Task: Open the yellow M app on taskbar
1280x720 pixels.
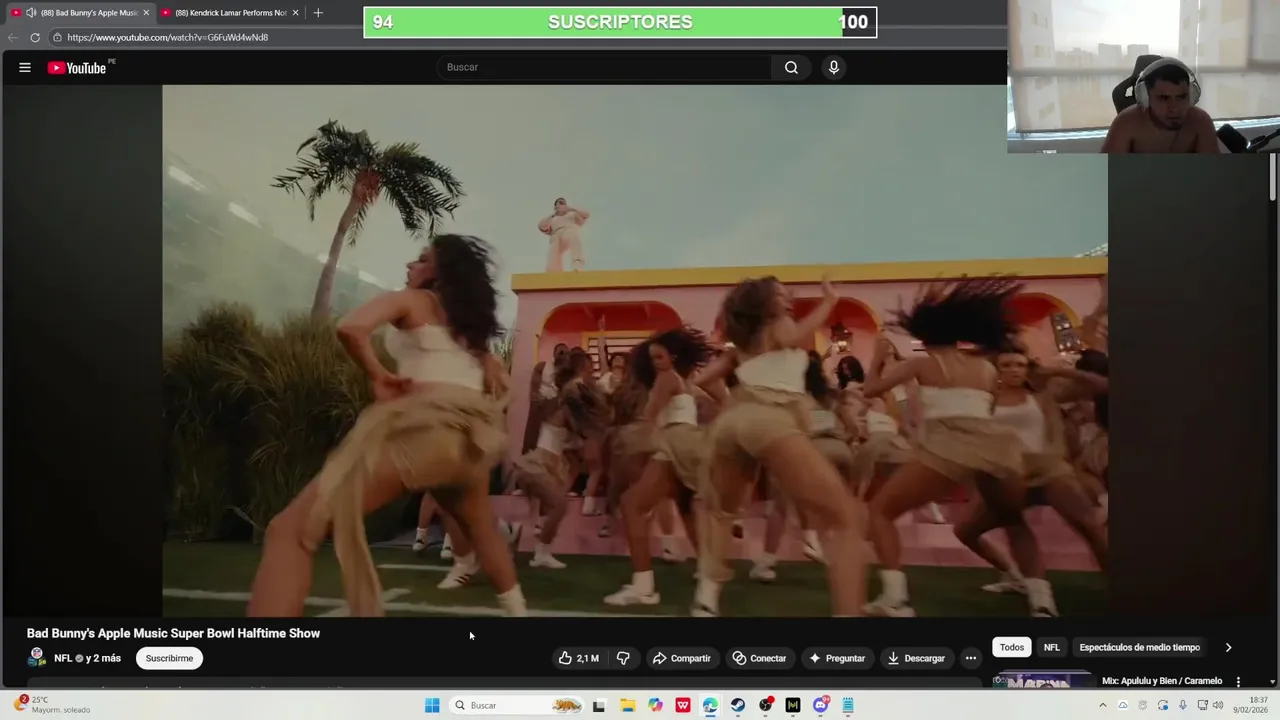Action: pyautogui.click(x=793, y=705)
